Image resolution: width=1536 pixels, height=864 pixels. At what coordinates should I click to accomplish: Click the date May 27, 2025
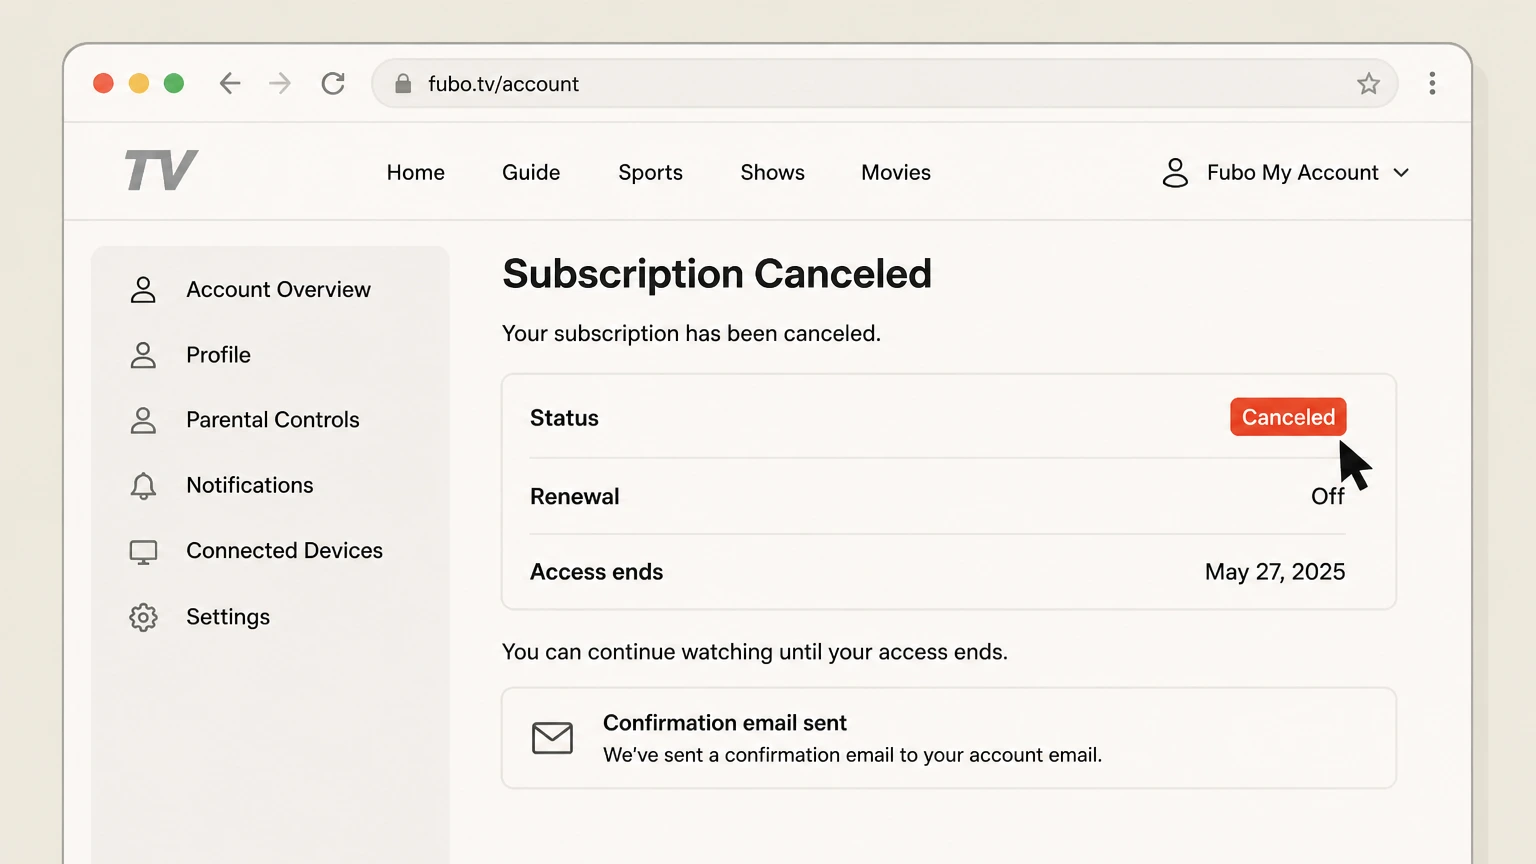[1275, 572]
